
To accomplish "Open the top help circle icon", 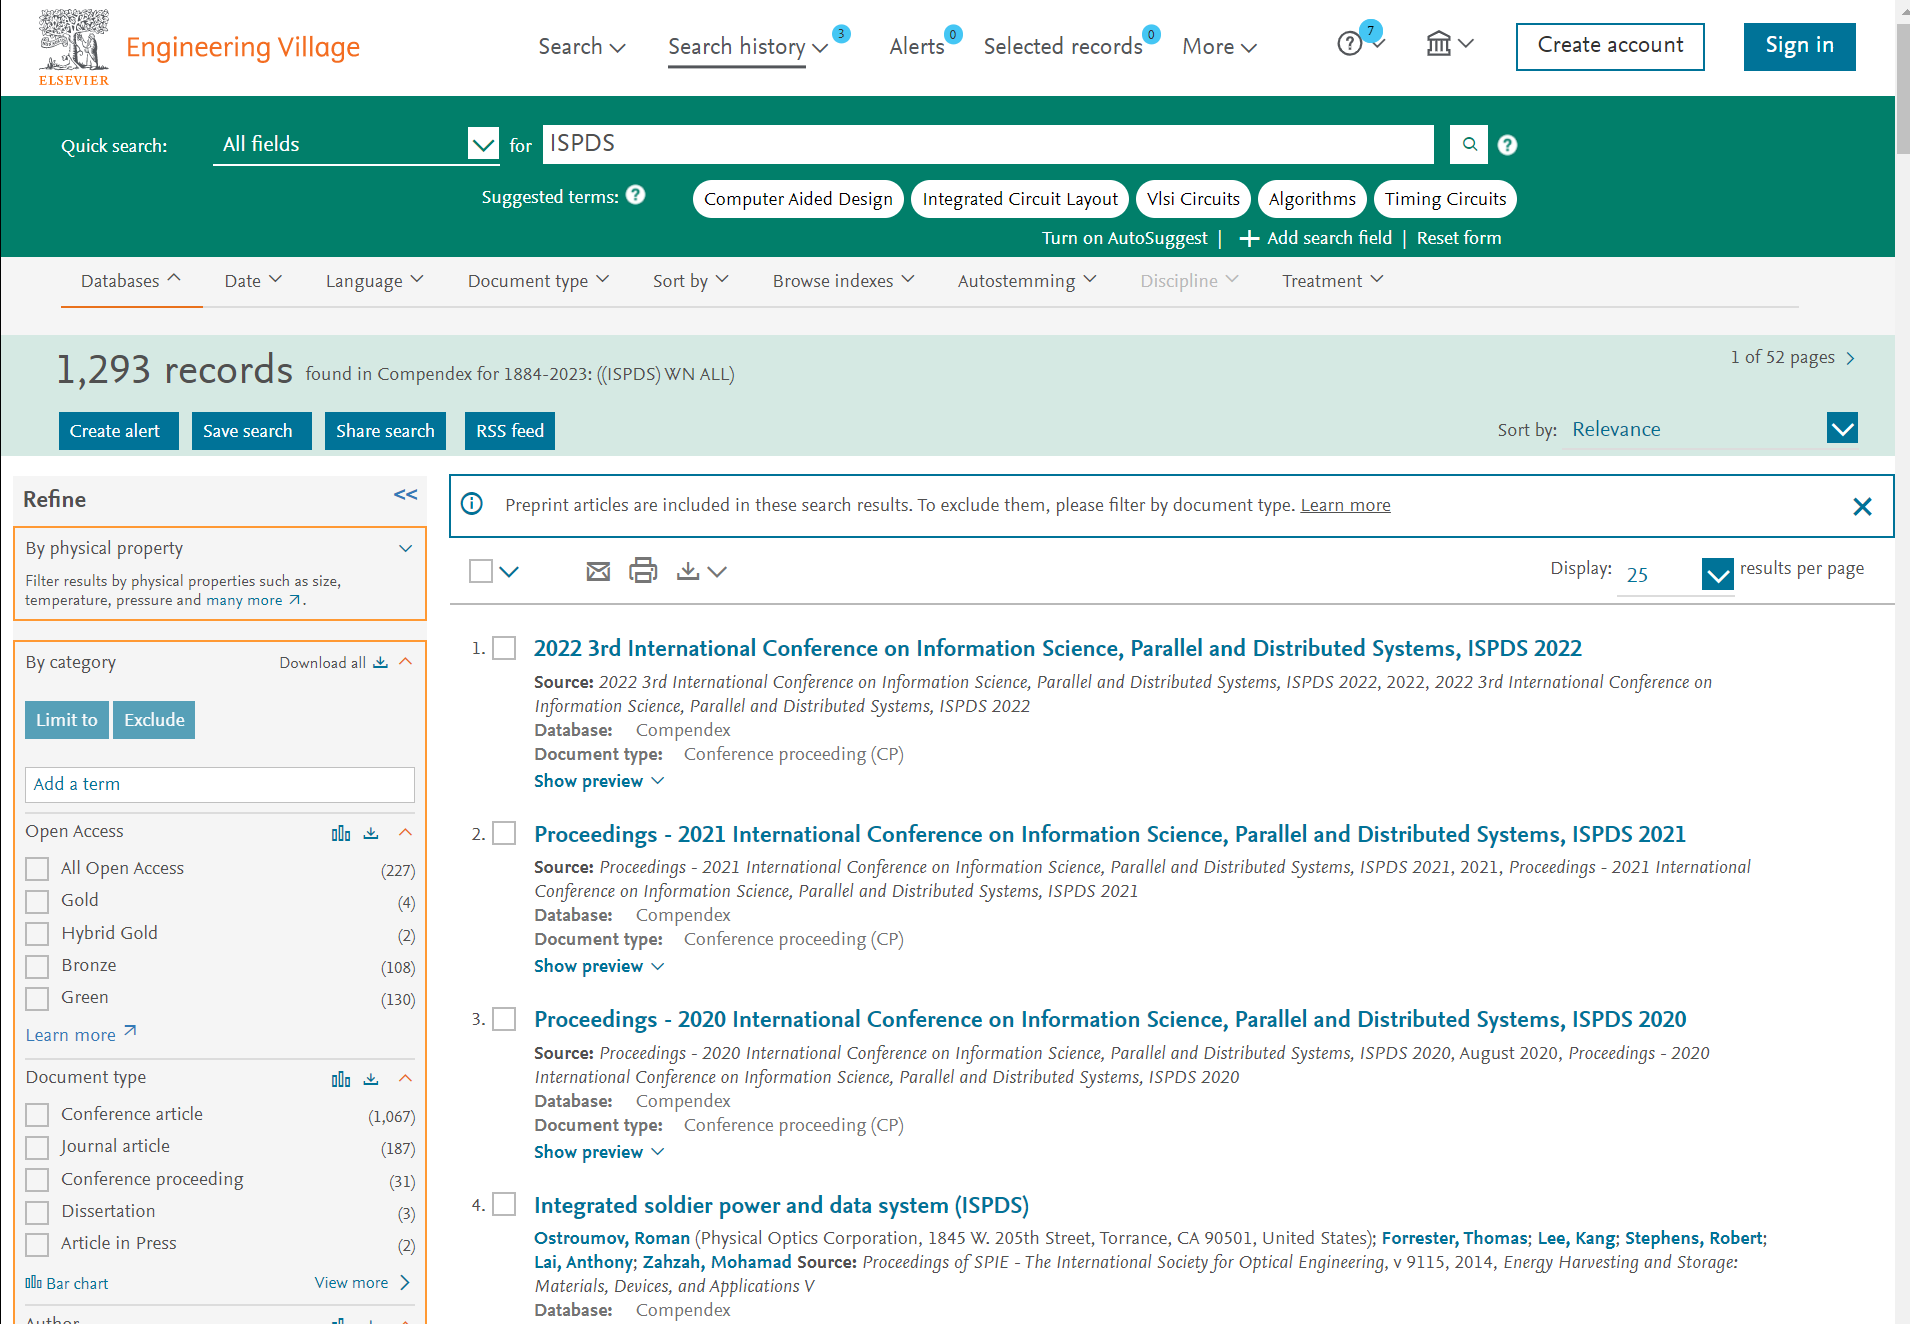I will click(1349, 44).
